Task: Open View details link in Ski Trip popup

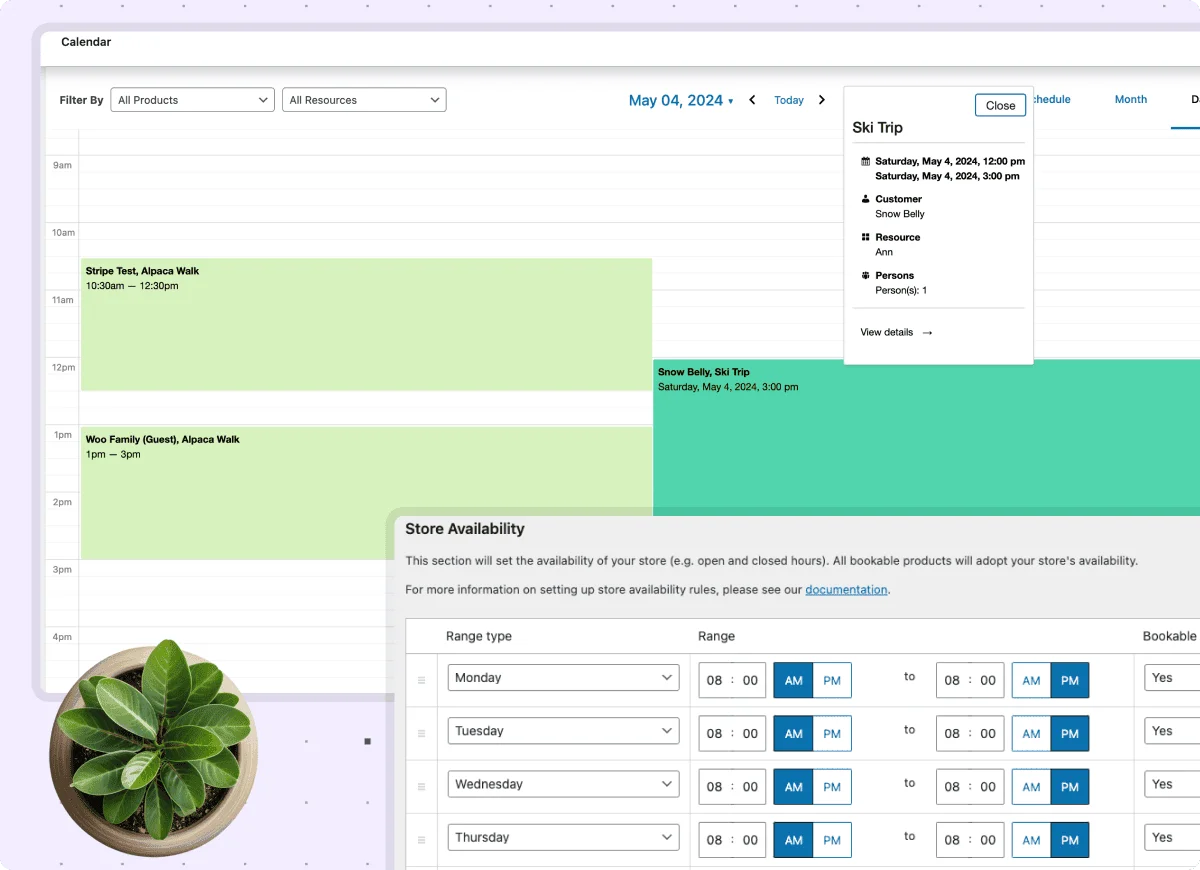Action: click(896, 332)
